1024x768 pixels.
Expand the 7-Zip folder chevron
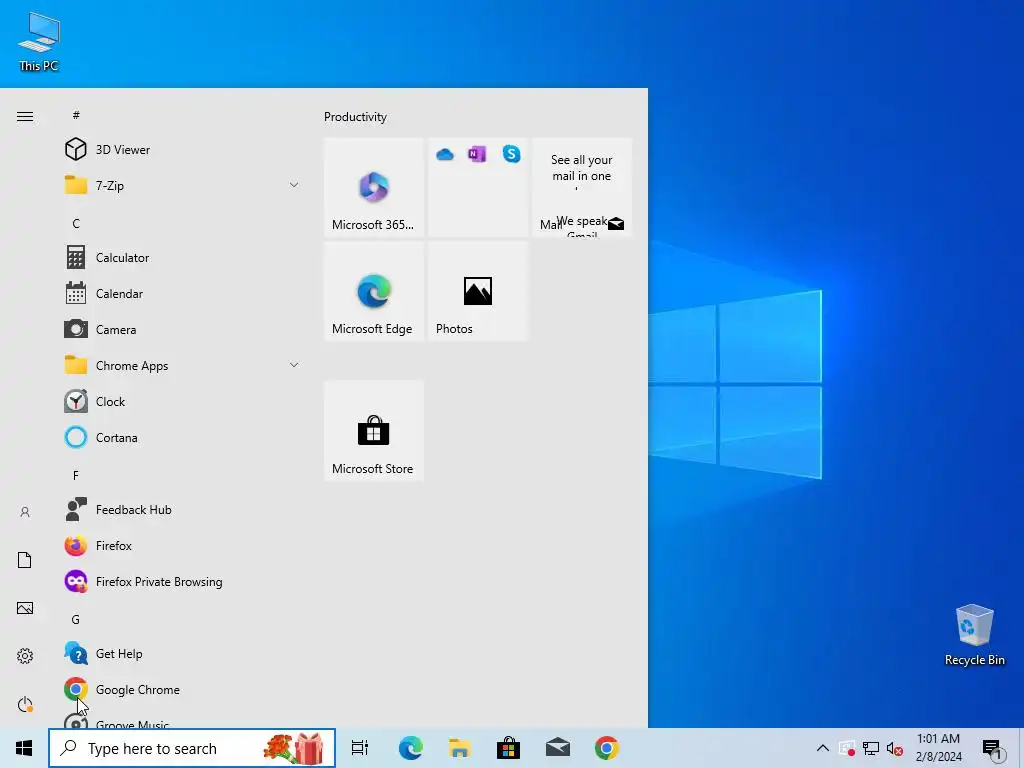click(x=294, y=185)
